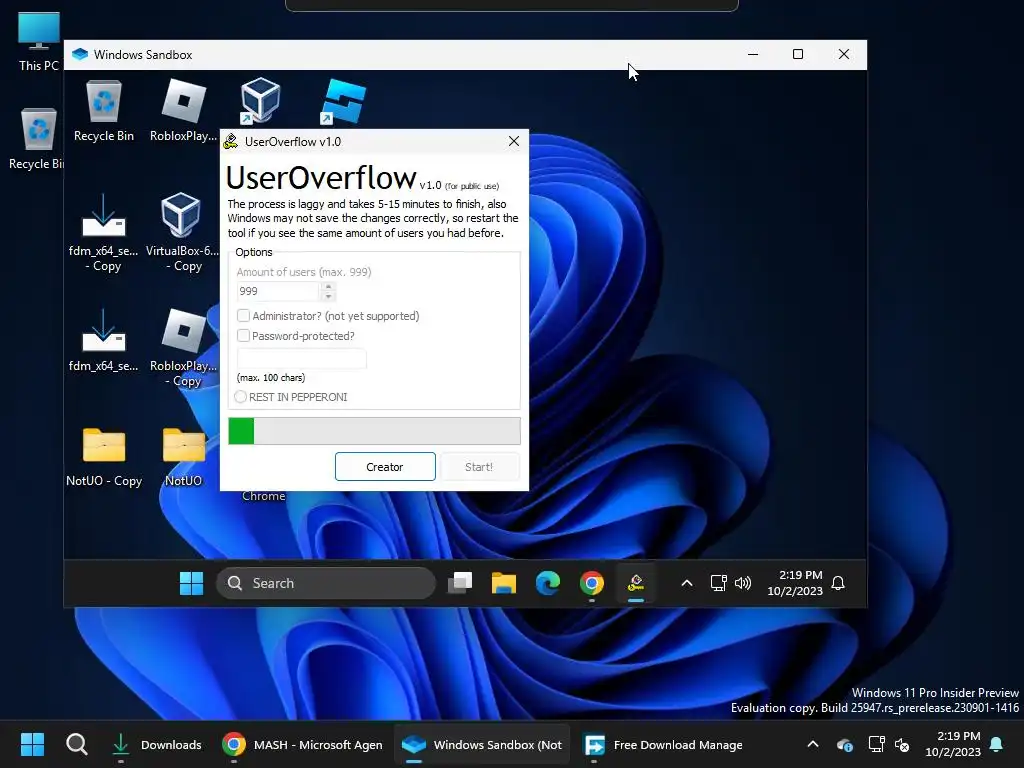Open host clock and date

click(x=953, y=744)
